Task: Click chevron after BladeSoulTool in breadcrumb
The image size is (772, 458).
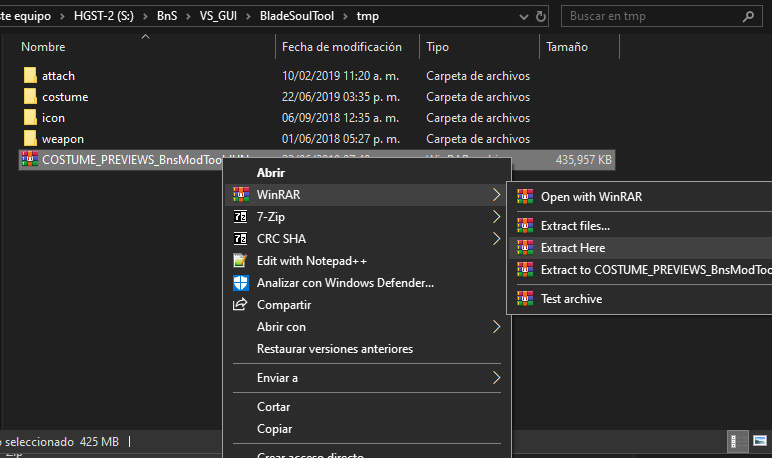Action: tap(345, 17)
